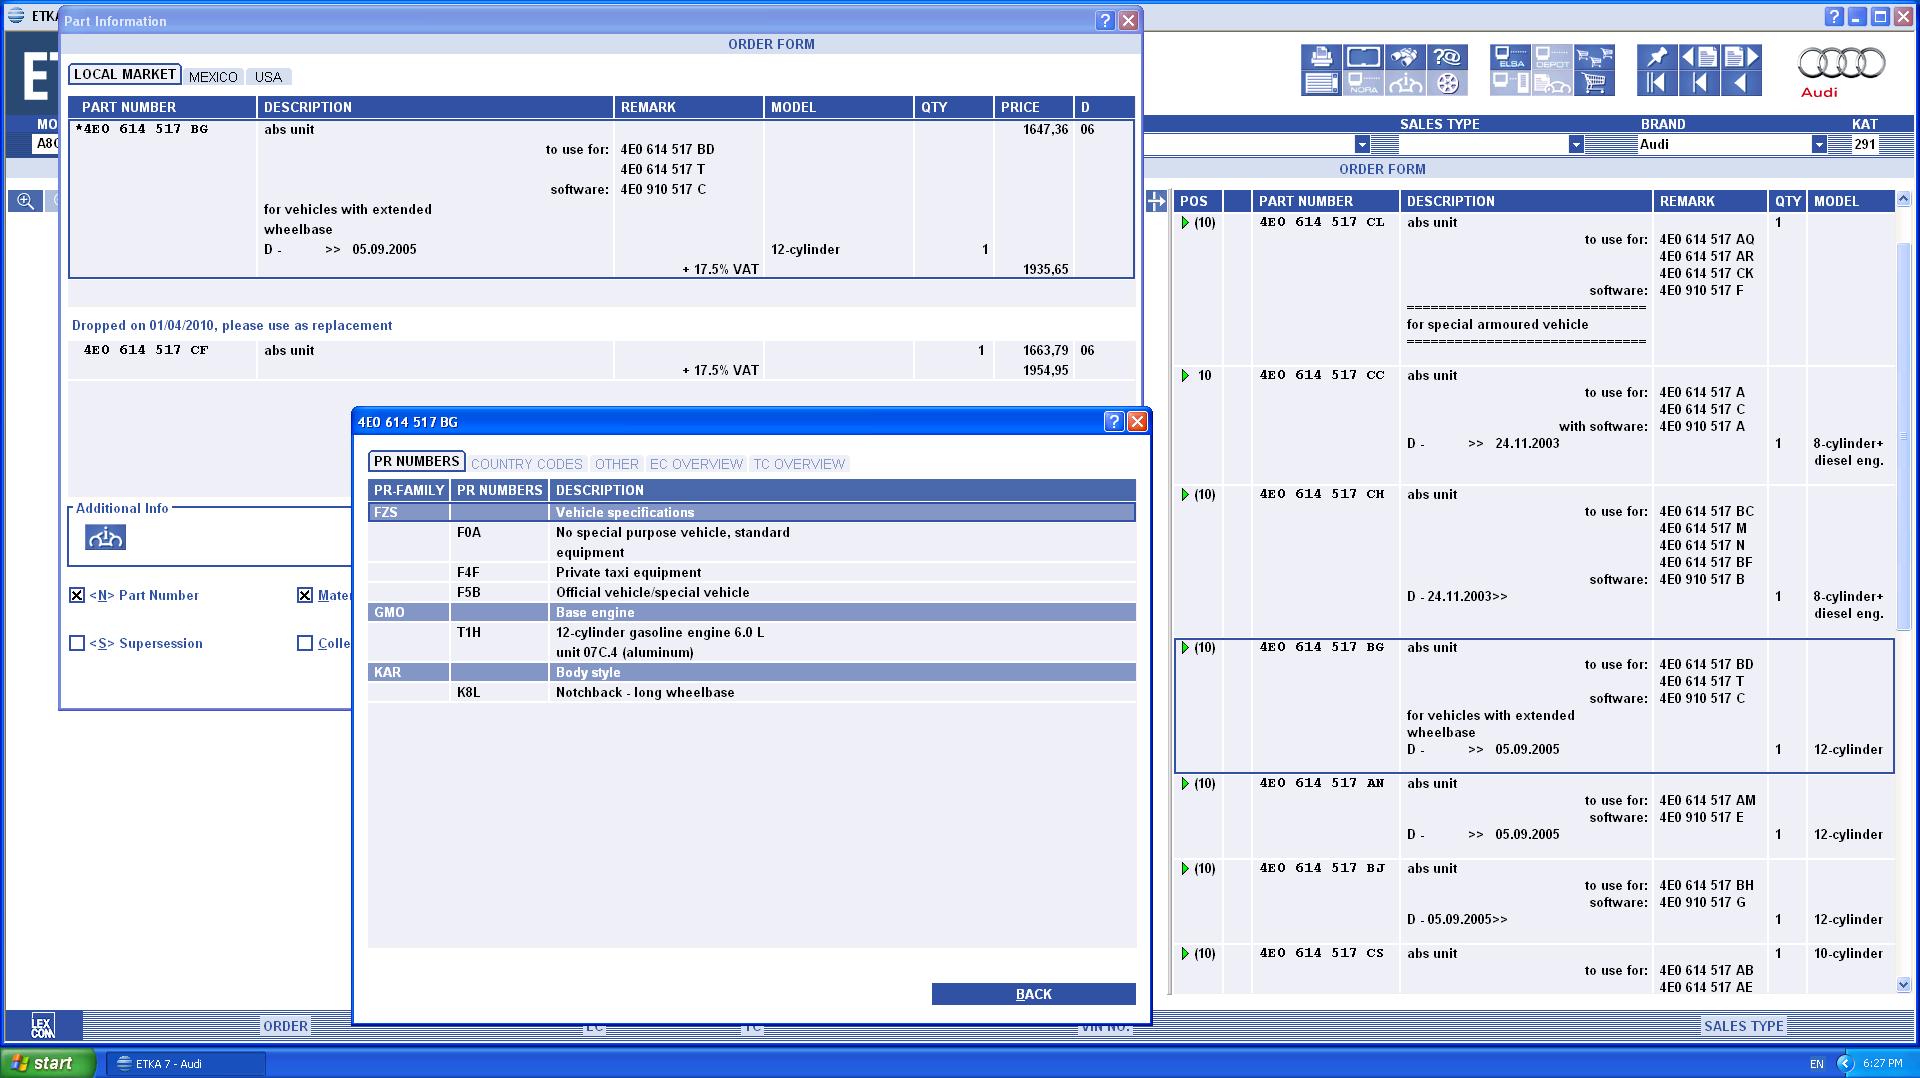Click the BACK button
The width and height of the screenshot is (1920, 1078).
1034,994
